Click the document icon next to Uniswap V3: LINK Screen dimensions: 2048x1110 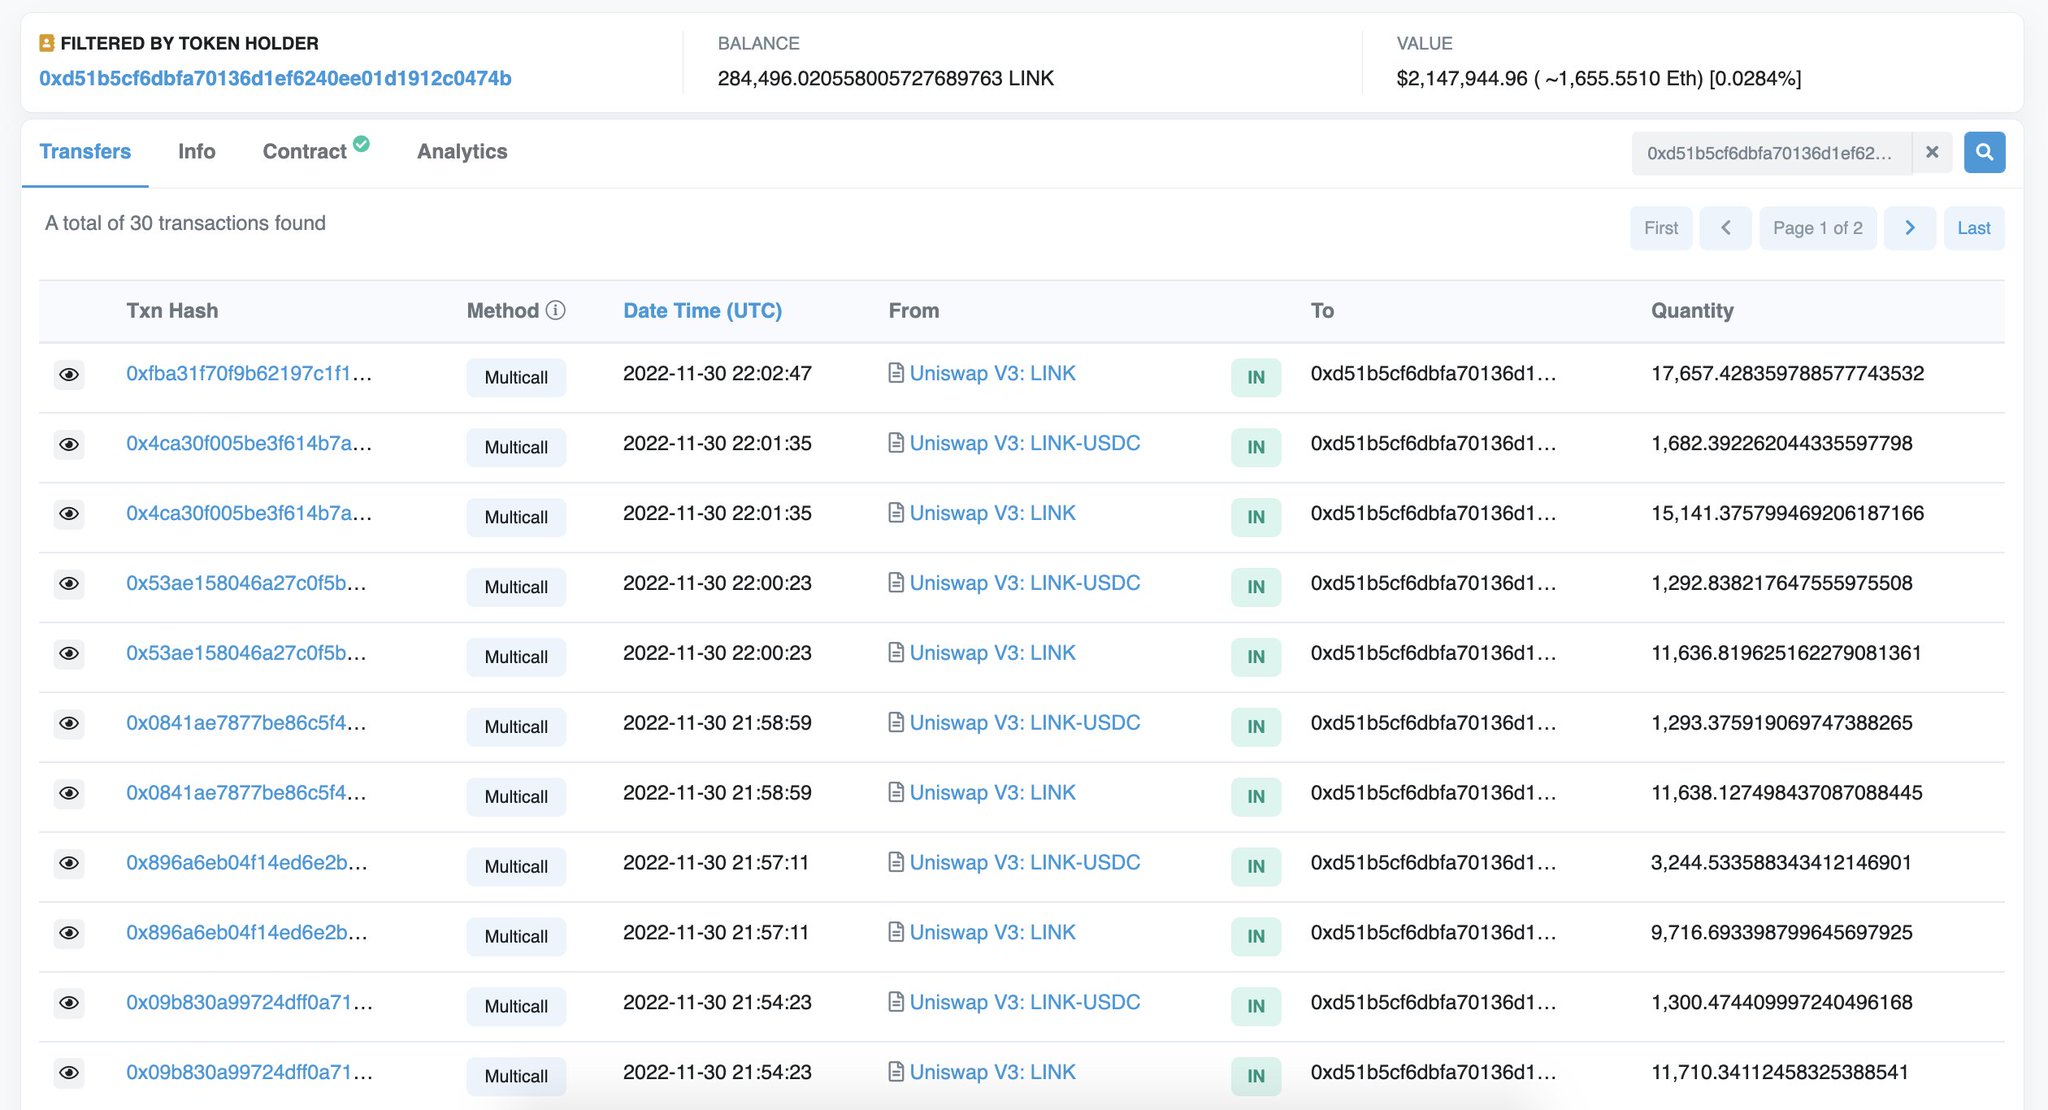coord(896,372)
